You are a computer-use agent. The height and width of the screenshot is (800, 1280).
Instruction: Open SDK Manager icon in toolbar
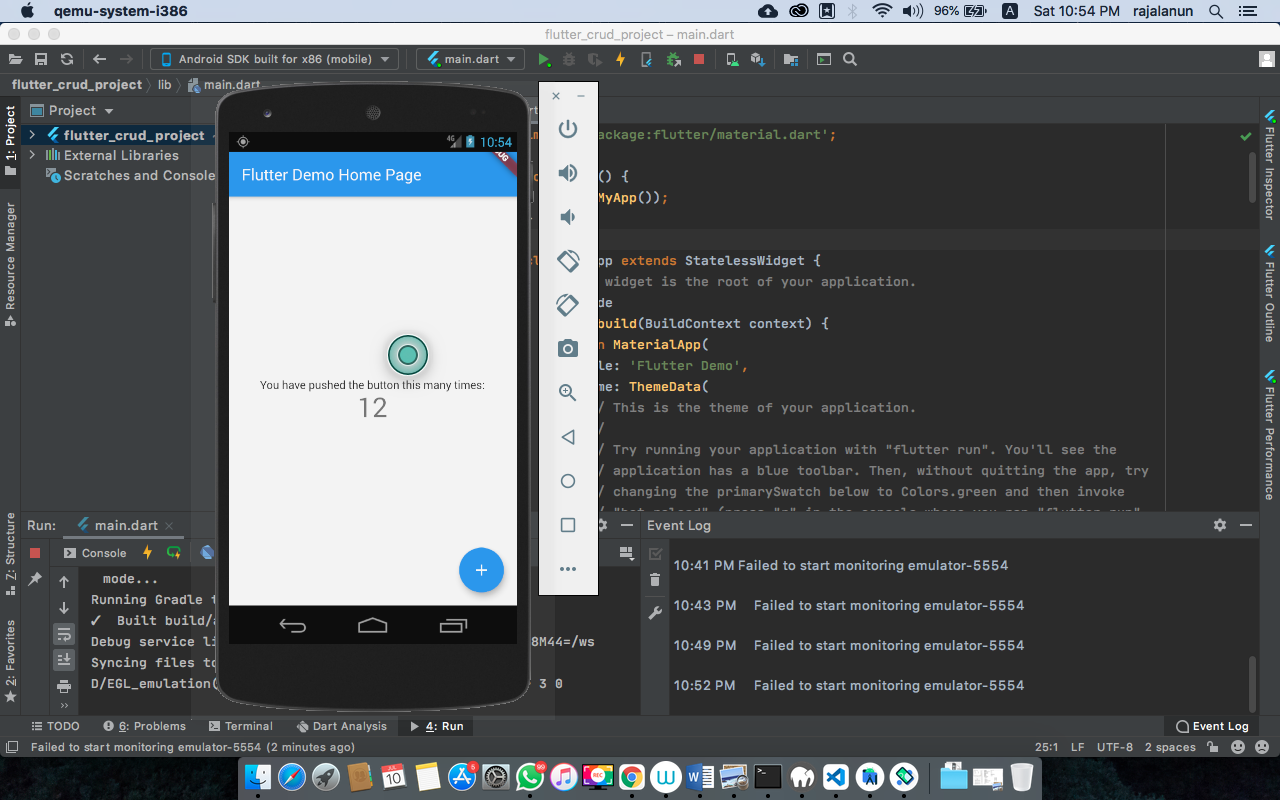click(757, 59)
